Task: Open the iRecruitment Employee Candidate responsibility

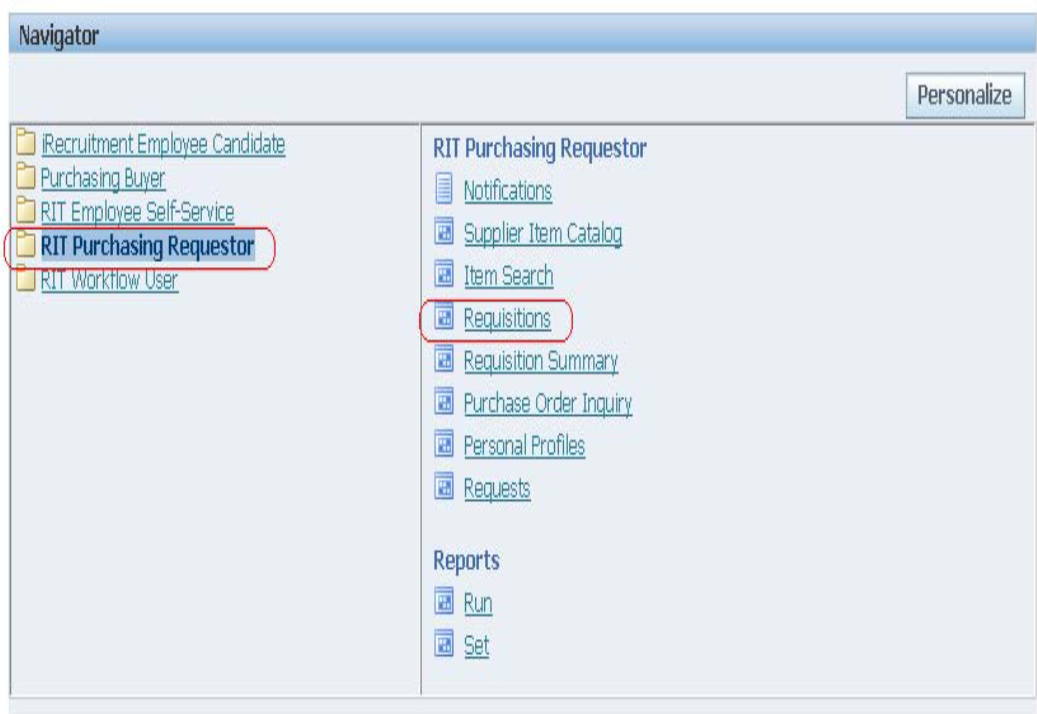Action: pos(162,145)
